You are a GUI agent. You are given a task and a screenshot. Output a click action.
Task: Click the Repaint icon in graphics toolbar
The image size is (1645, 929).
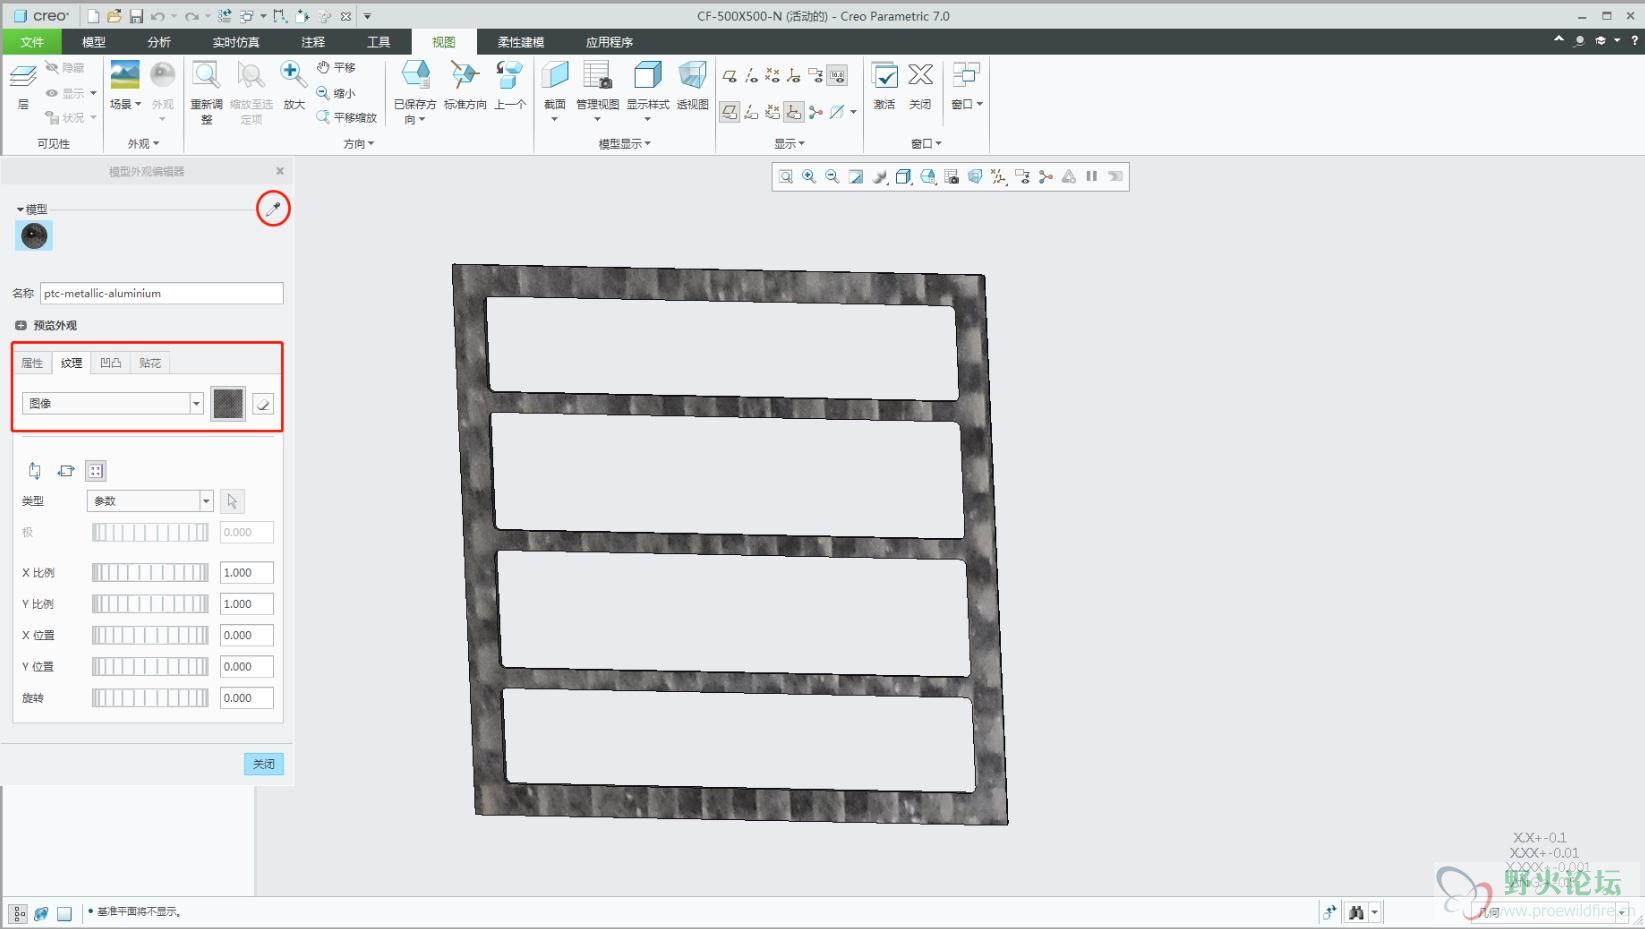(x=856, y=177)
